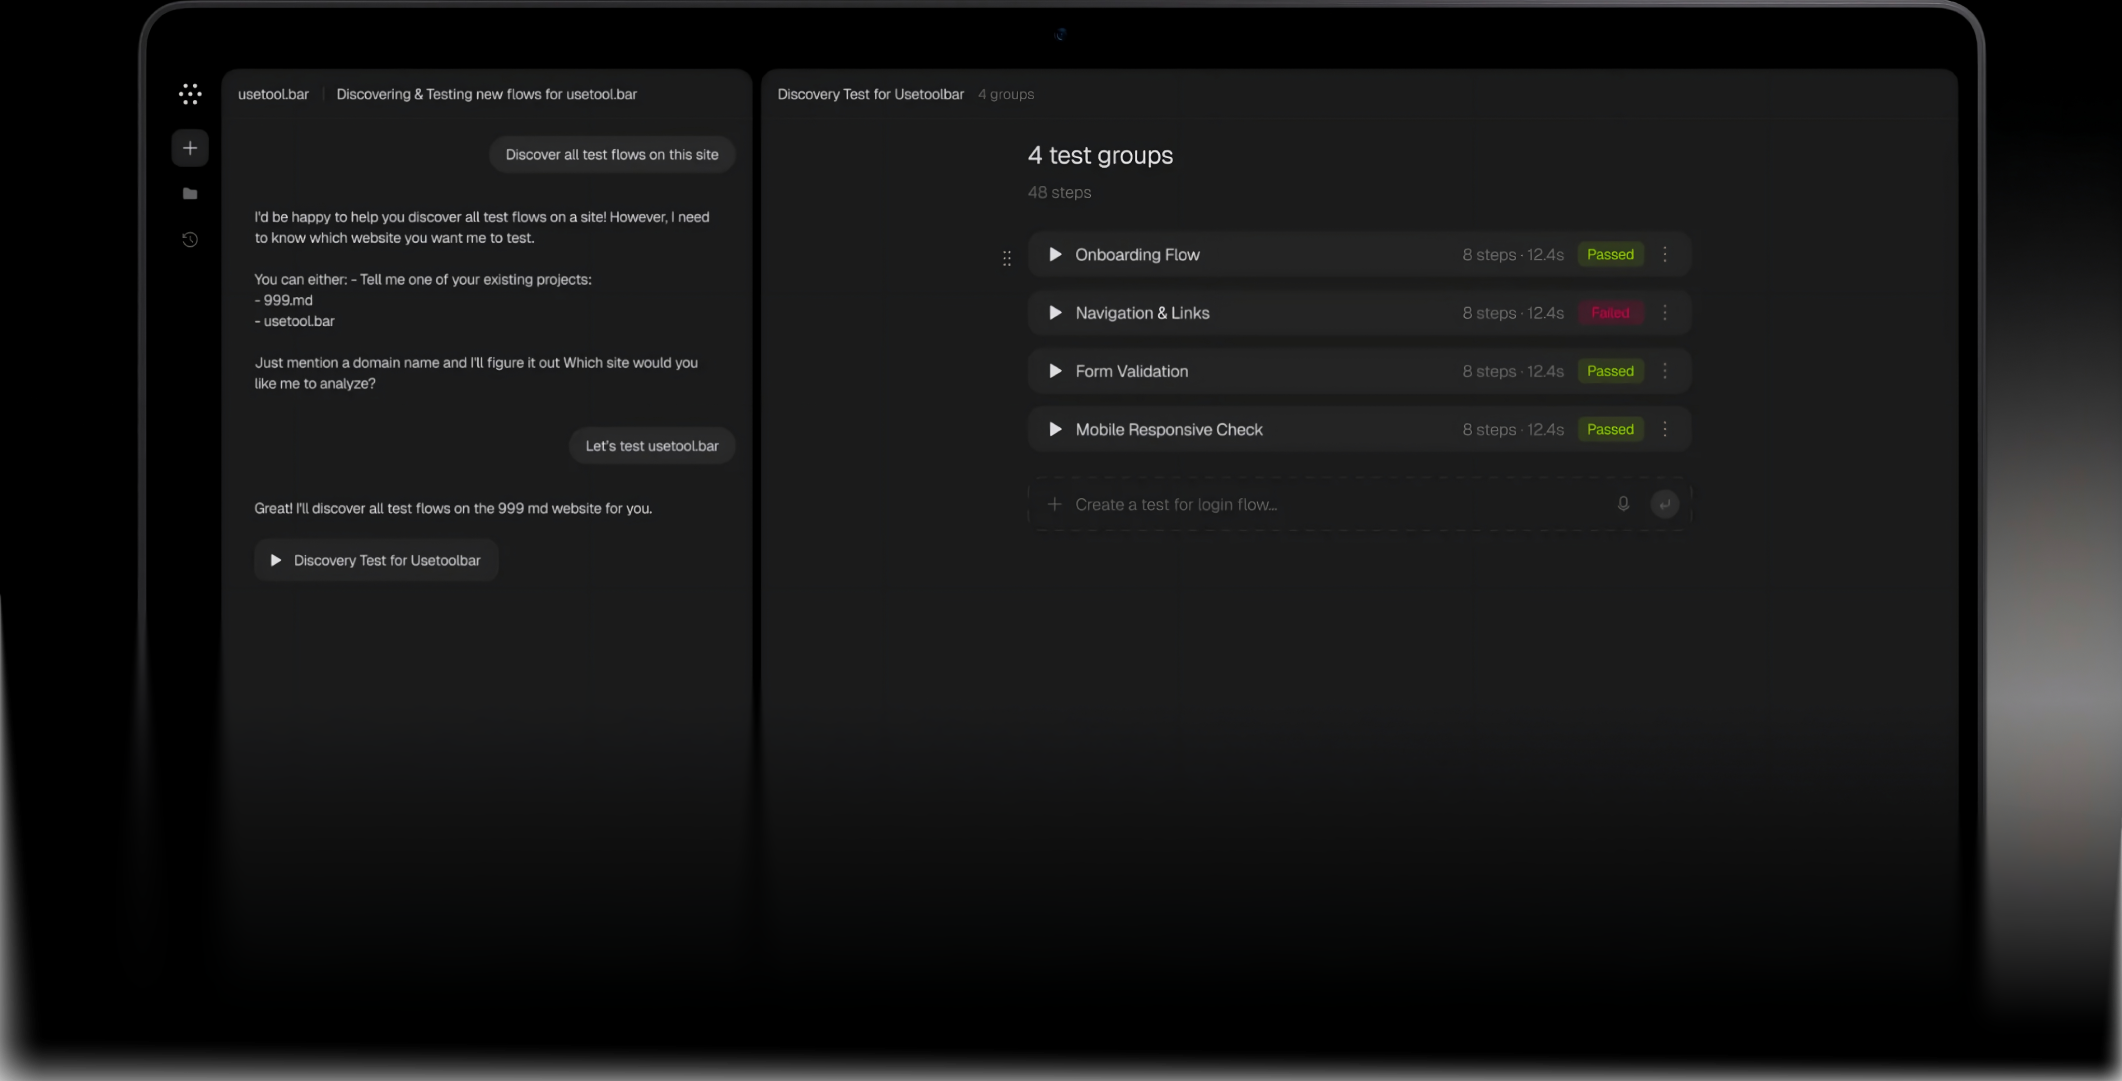Run the Form Validation play icon

1055,371
